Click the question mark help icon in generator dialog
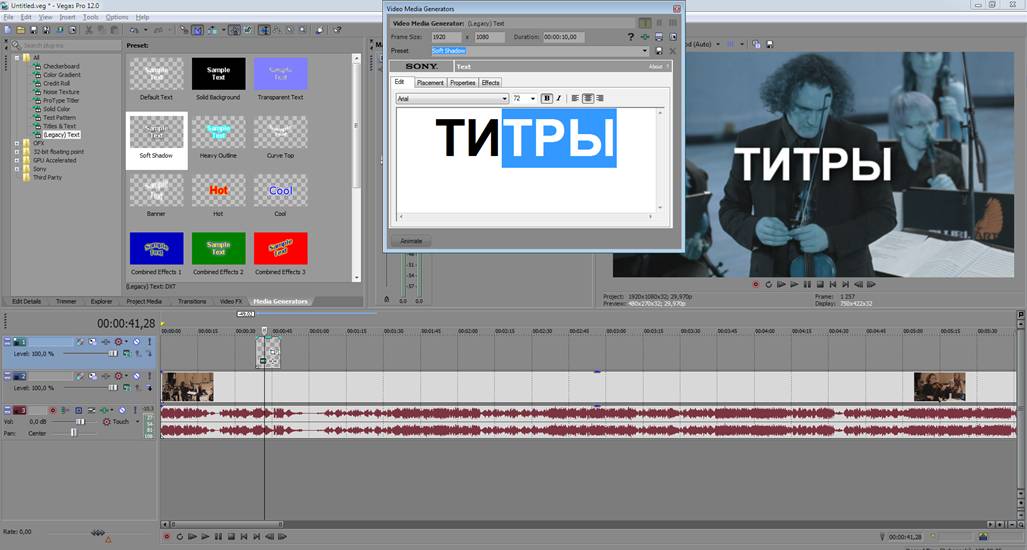1027x550 pixels. (x=631, y=37)
